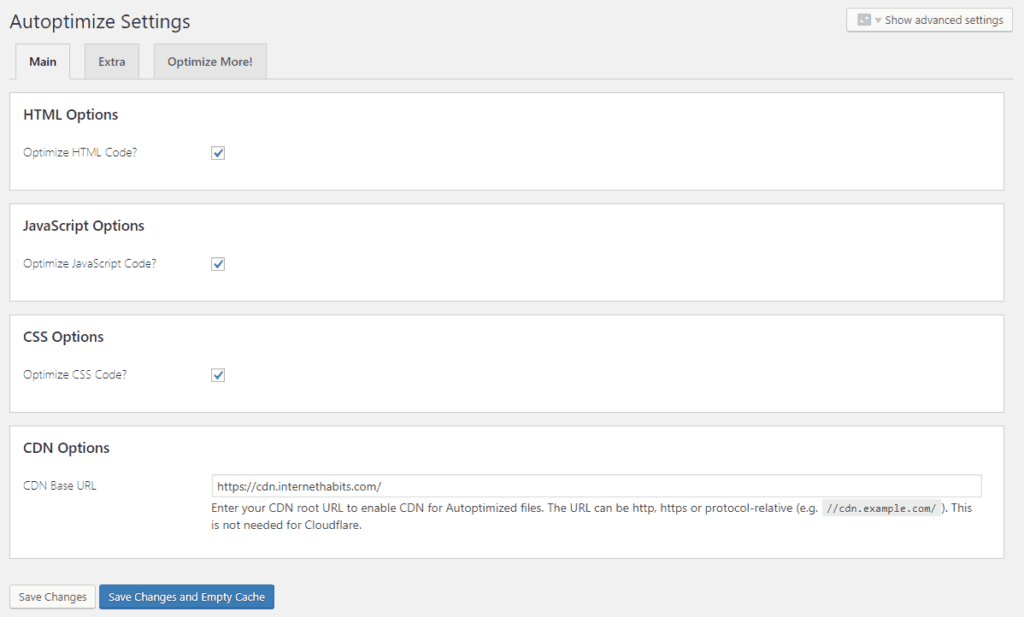This screenshot has height=617, width=1024.
Task: Uncheck the Optimize HTML Code checkbox
Action: click(218, 153)
